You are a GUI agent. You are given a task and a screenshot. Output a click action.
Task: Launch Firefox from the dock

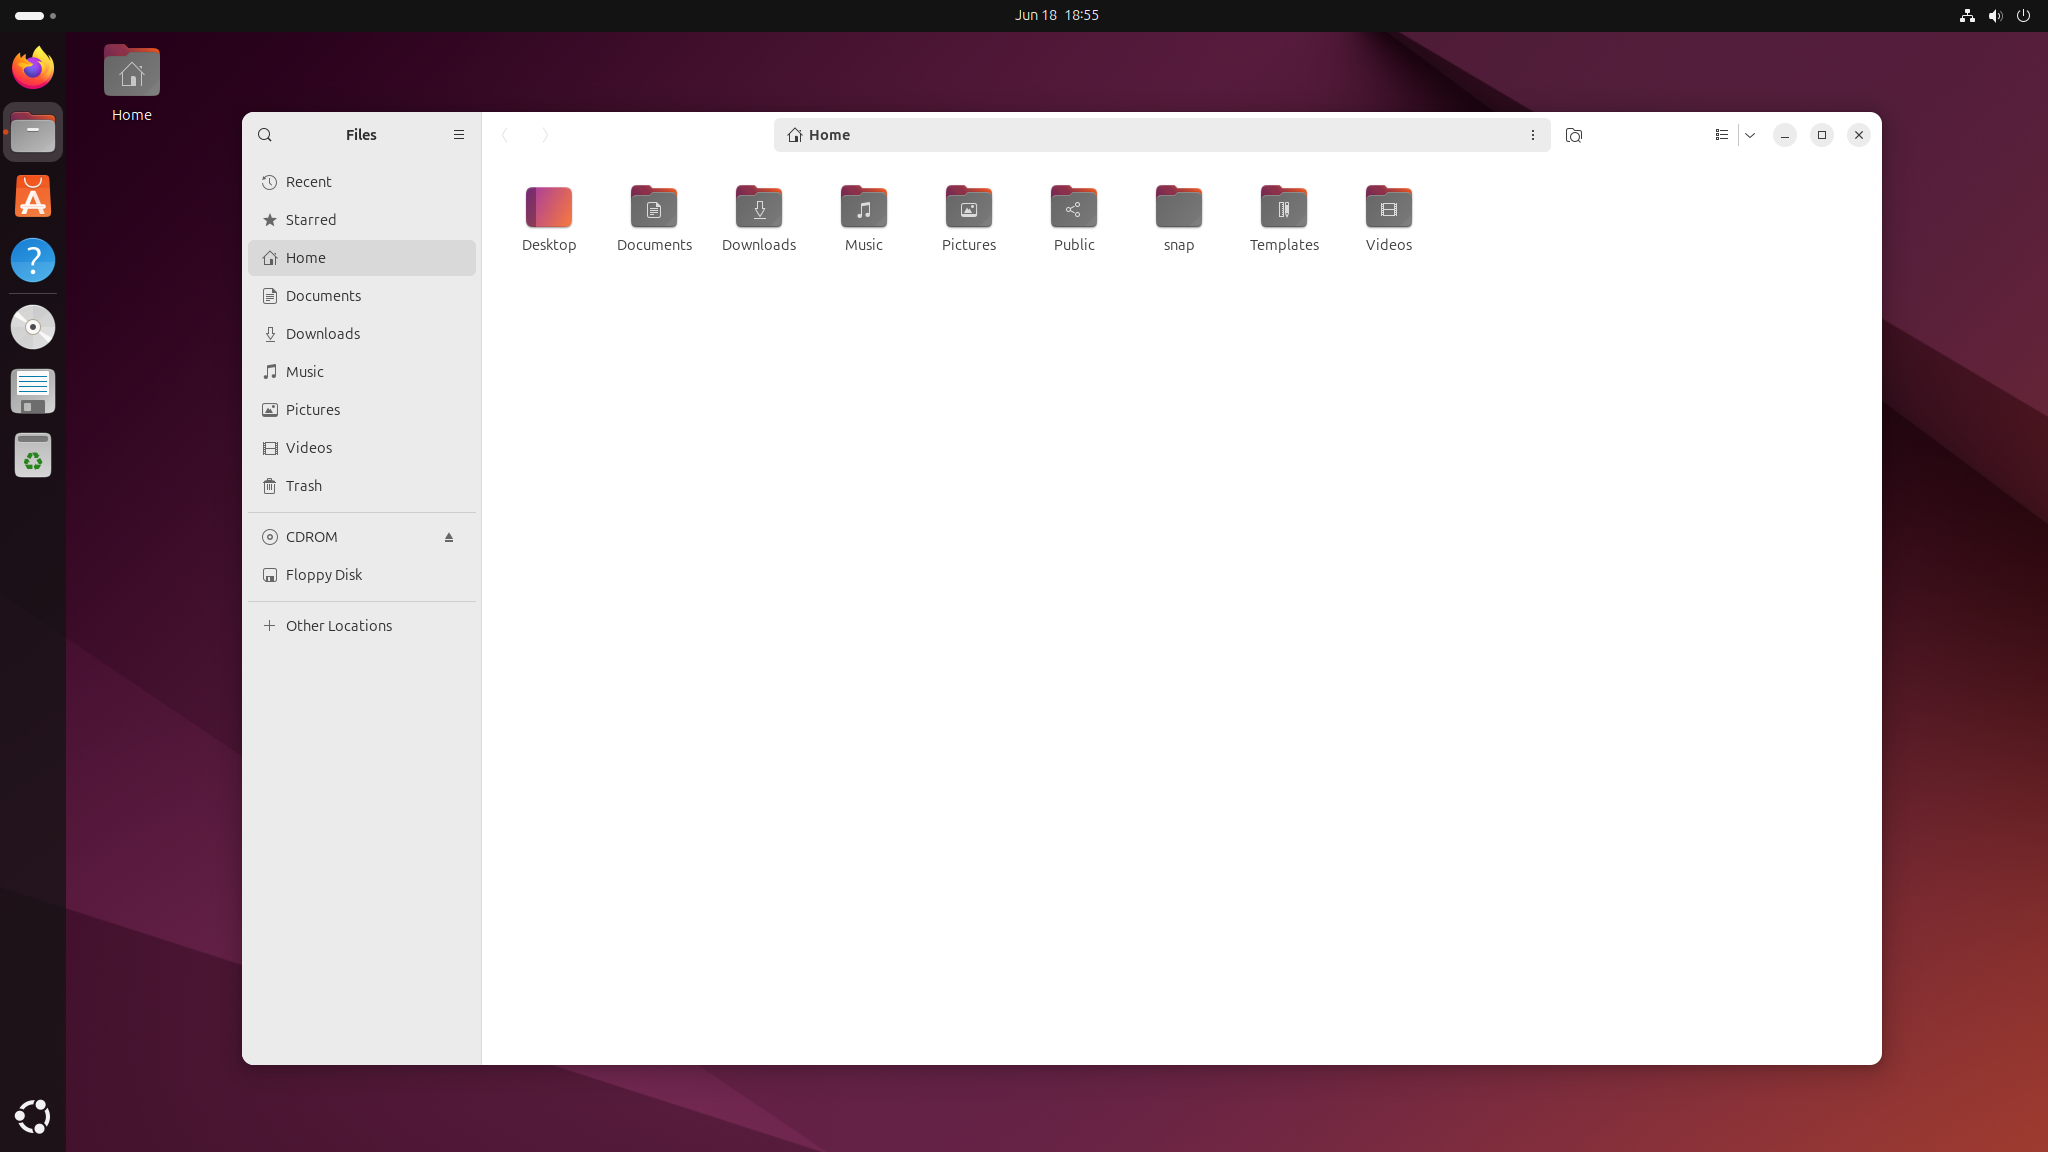(x=33, y=67)
